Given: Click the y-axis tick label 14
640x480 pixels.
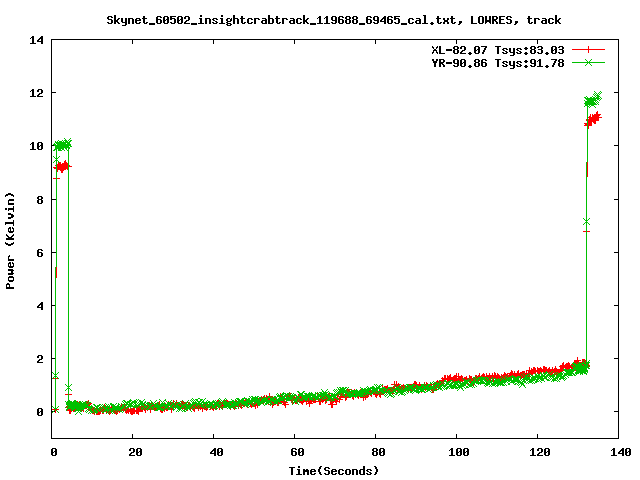Looking at the screenshot, I should pos(36,40).
